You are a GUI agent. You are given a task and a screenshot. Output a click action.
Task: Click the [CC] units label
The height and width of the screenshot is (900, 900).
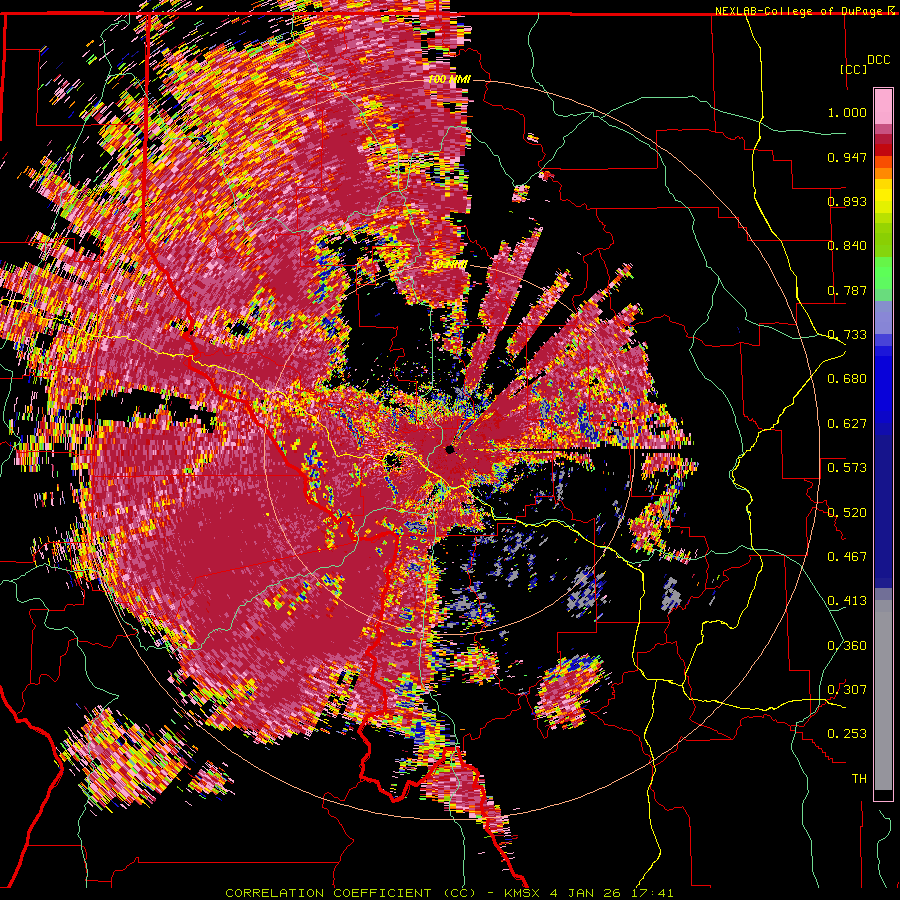tap(853, 69)
